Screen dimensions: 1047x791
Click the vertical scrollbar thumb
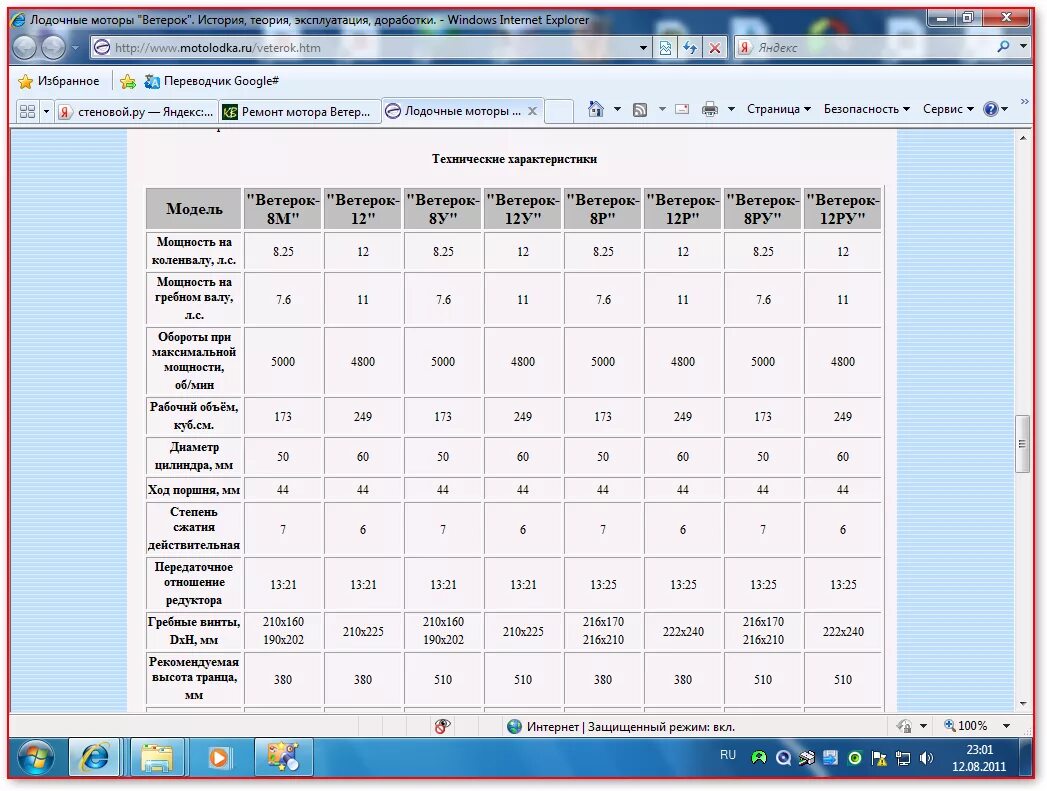tap(1022, 444)
